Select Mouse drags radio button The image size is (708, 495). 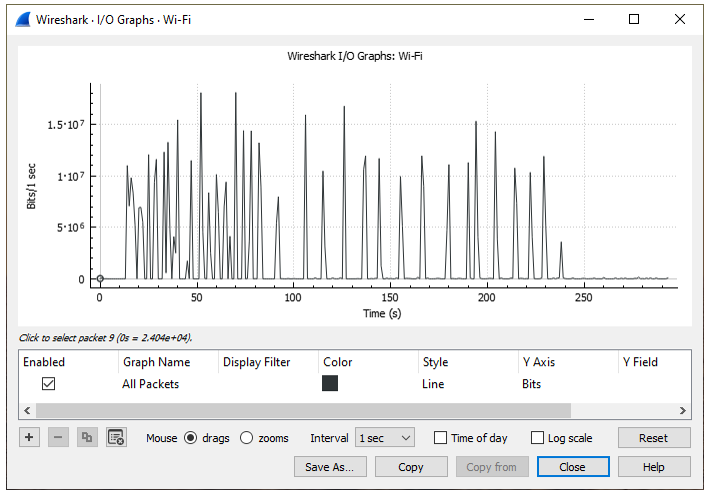pos(191,438)
